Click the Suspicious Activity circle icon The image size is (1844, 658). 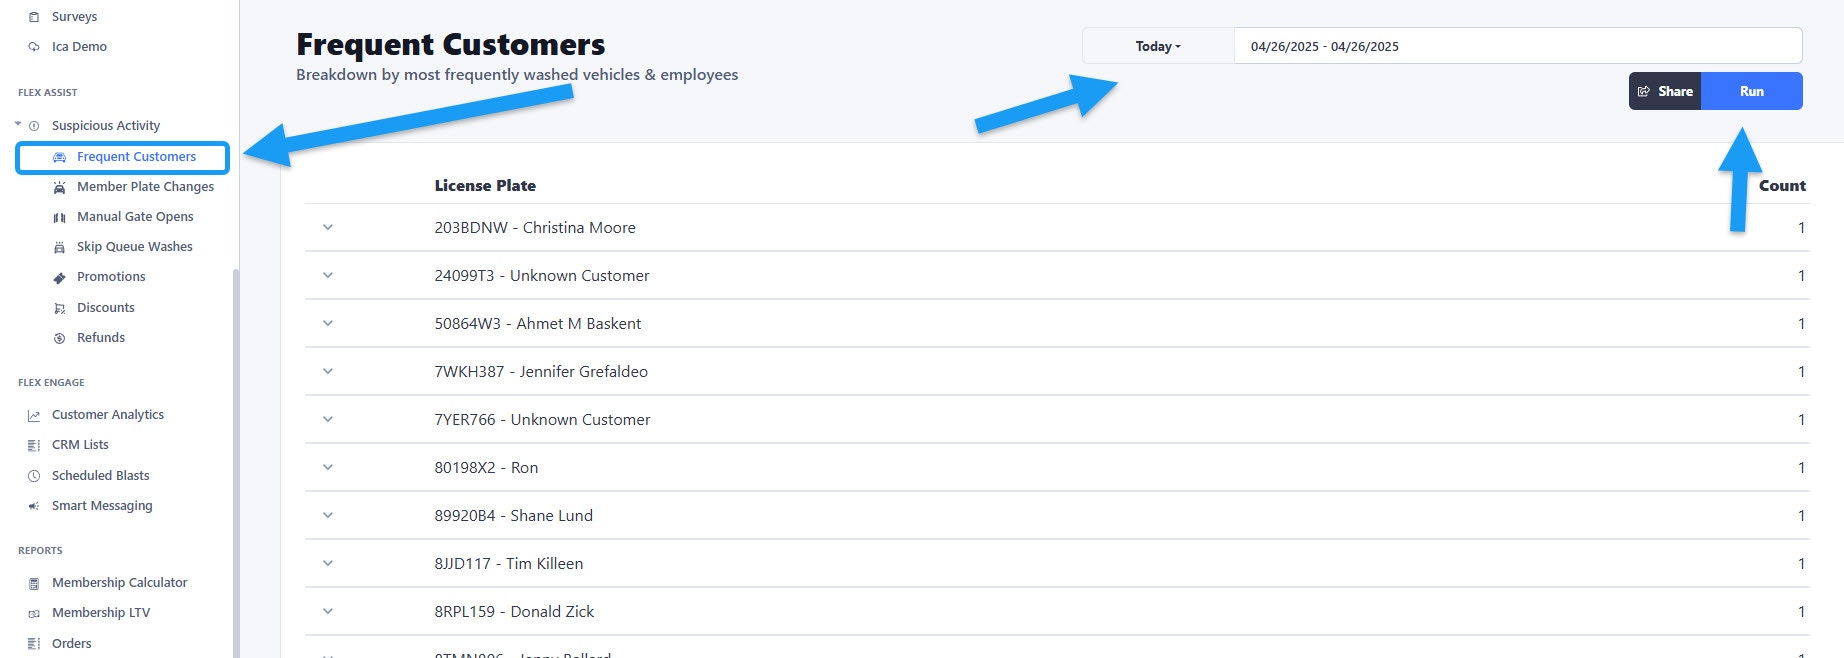pyautogui.click(x=34, y=126)
